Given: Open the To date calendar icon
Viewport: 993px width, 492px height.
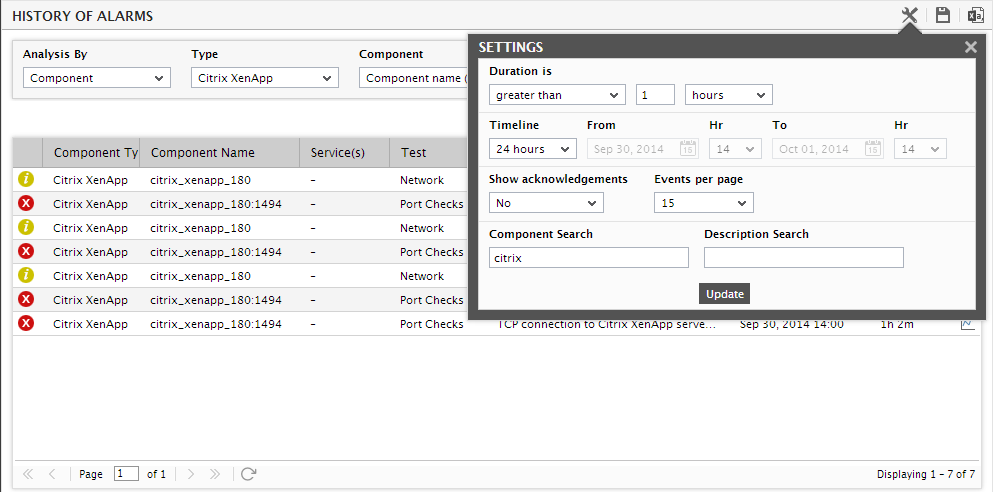Looking at the screenshot, I should click(x=873, y=149).
